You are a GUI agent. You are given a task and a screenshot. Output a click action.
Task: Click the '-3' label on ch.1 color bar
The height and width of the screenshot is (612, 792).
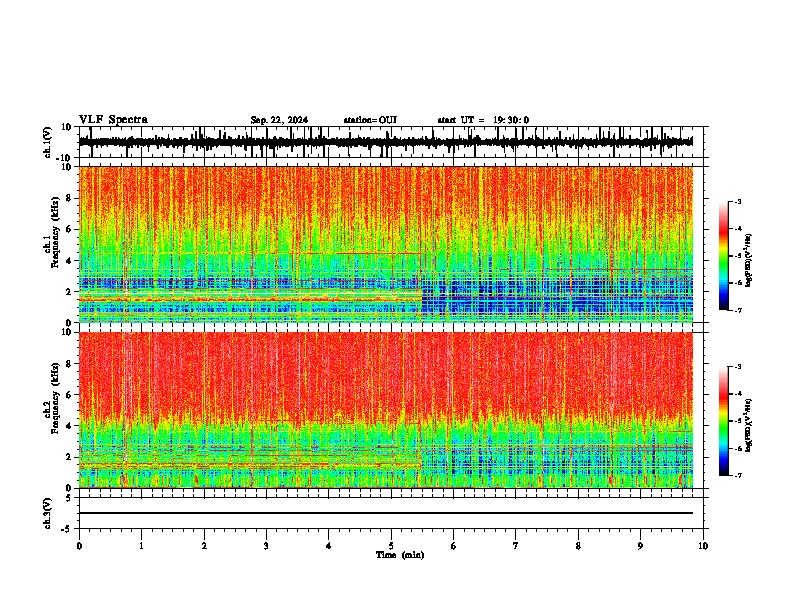tap(738, 201)
